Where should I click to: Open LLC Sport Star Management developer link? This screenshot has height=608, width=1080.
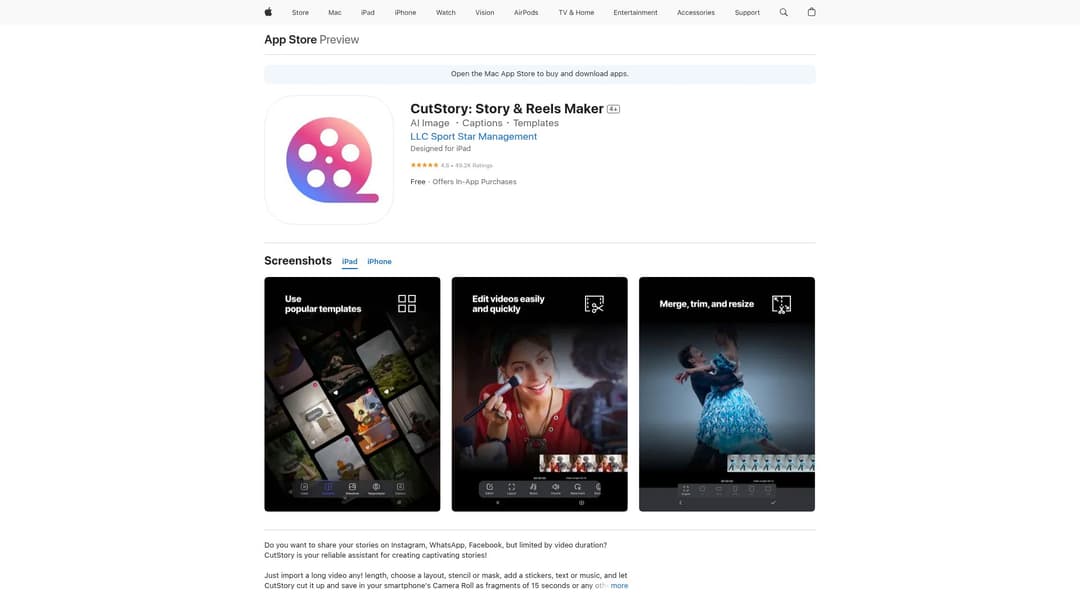(474, 136)
